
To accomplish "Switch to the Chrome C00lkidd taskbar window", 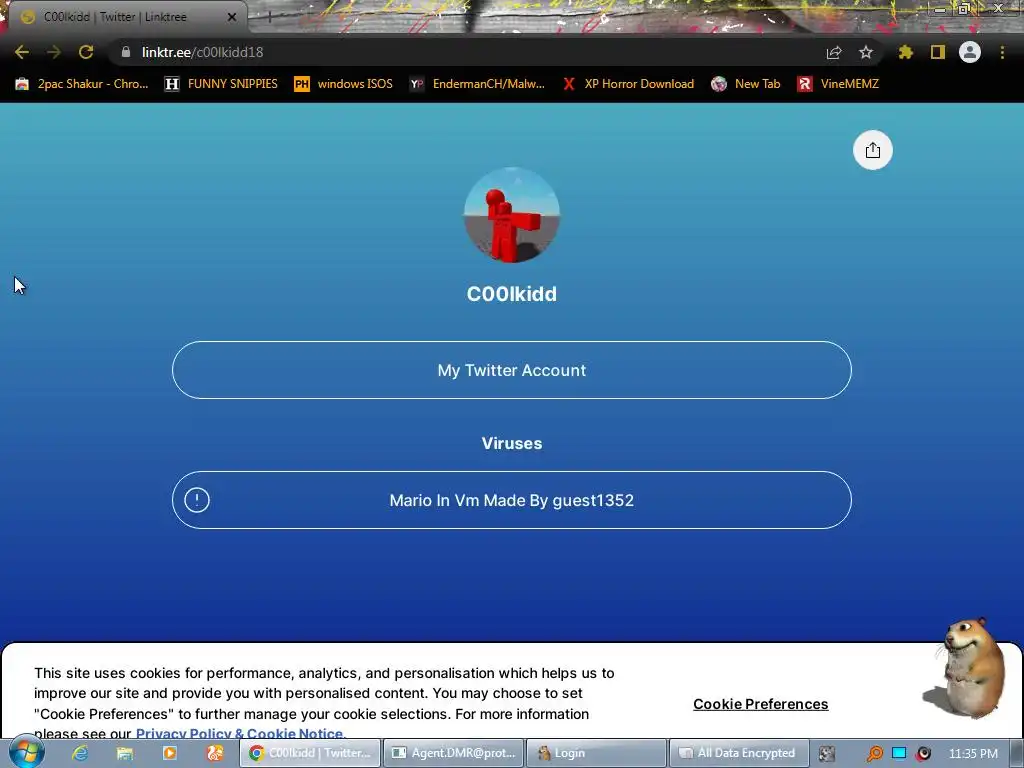I will point(310,753).
